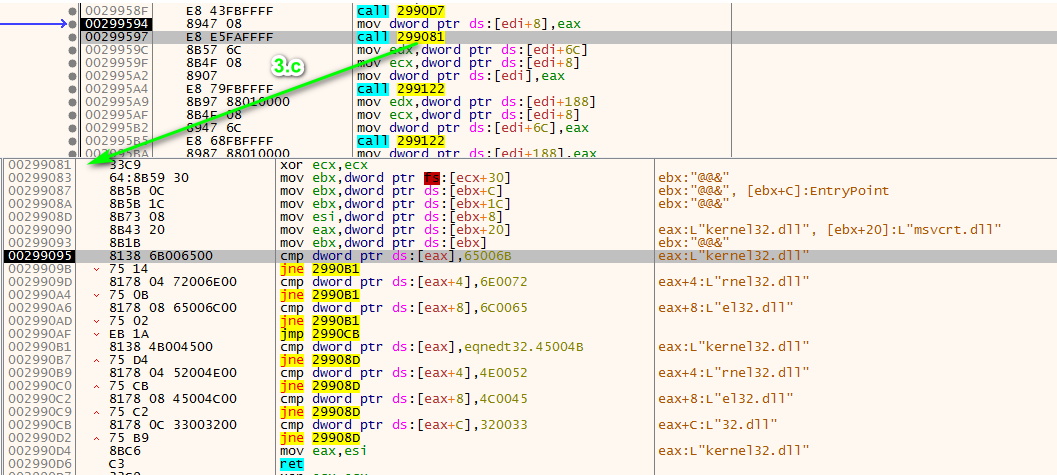Click bytes '8138 6B006500'
This screenshot has height=475, width=1057.
pos(161,255)
